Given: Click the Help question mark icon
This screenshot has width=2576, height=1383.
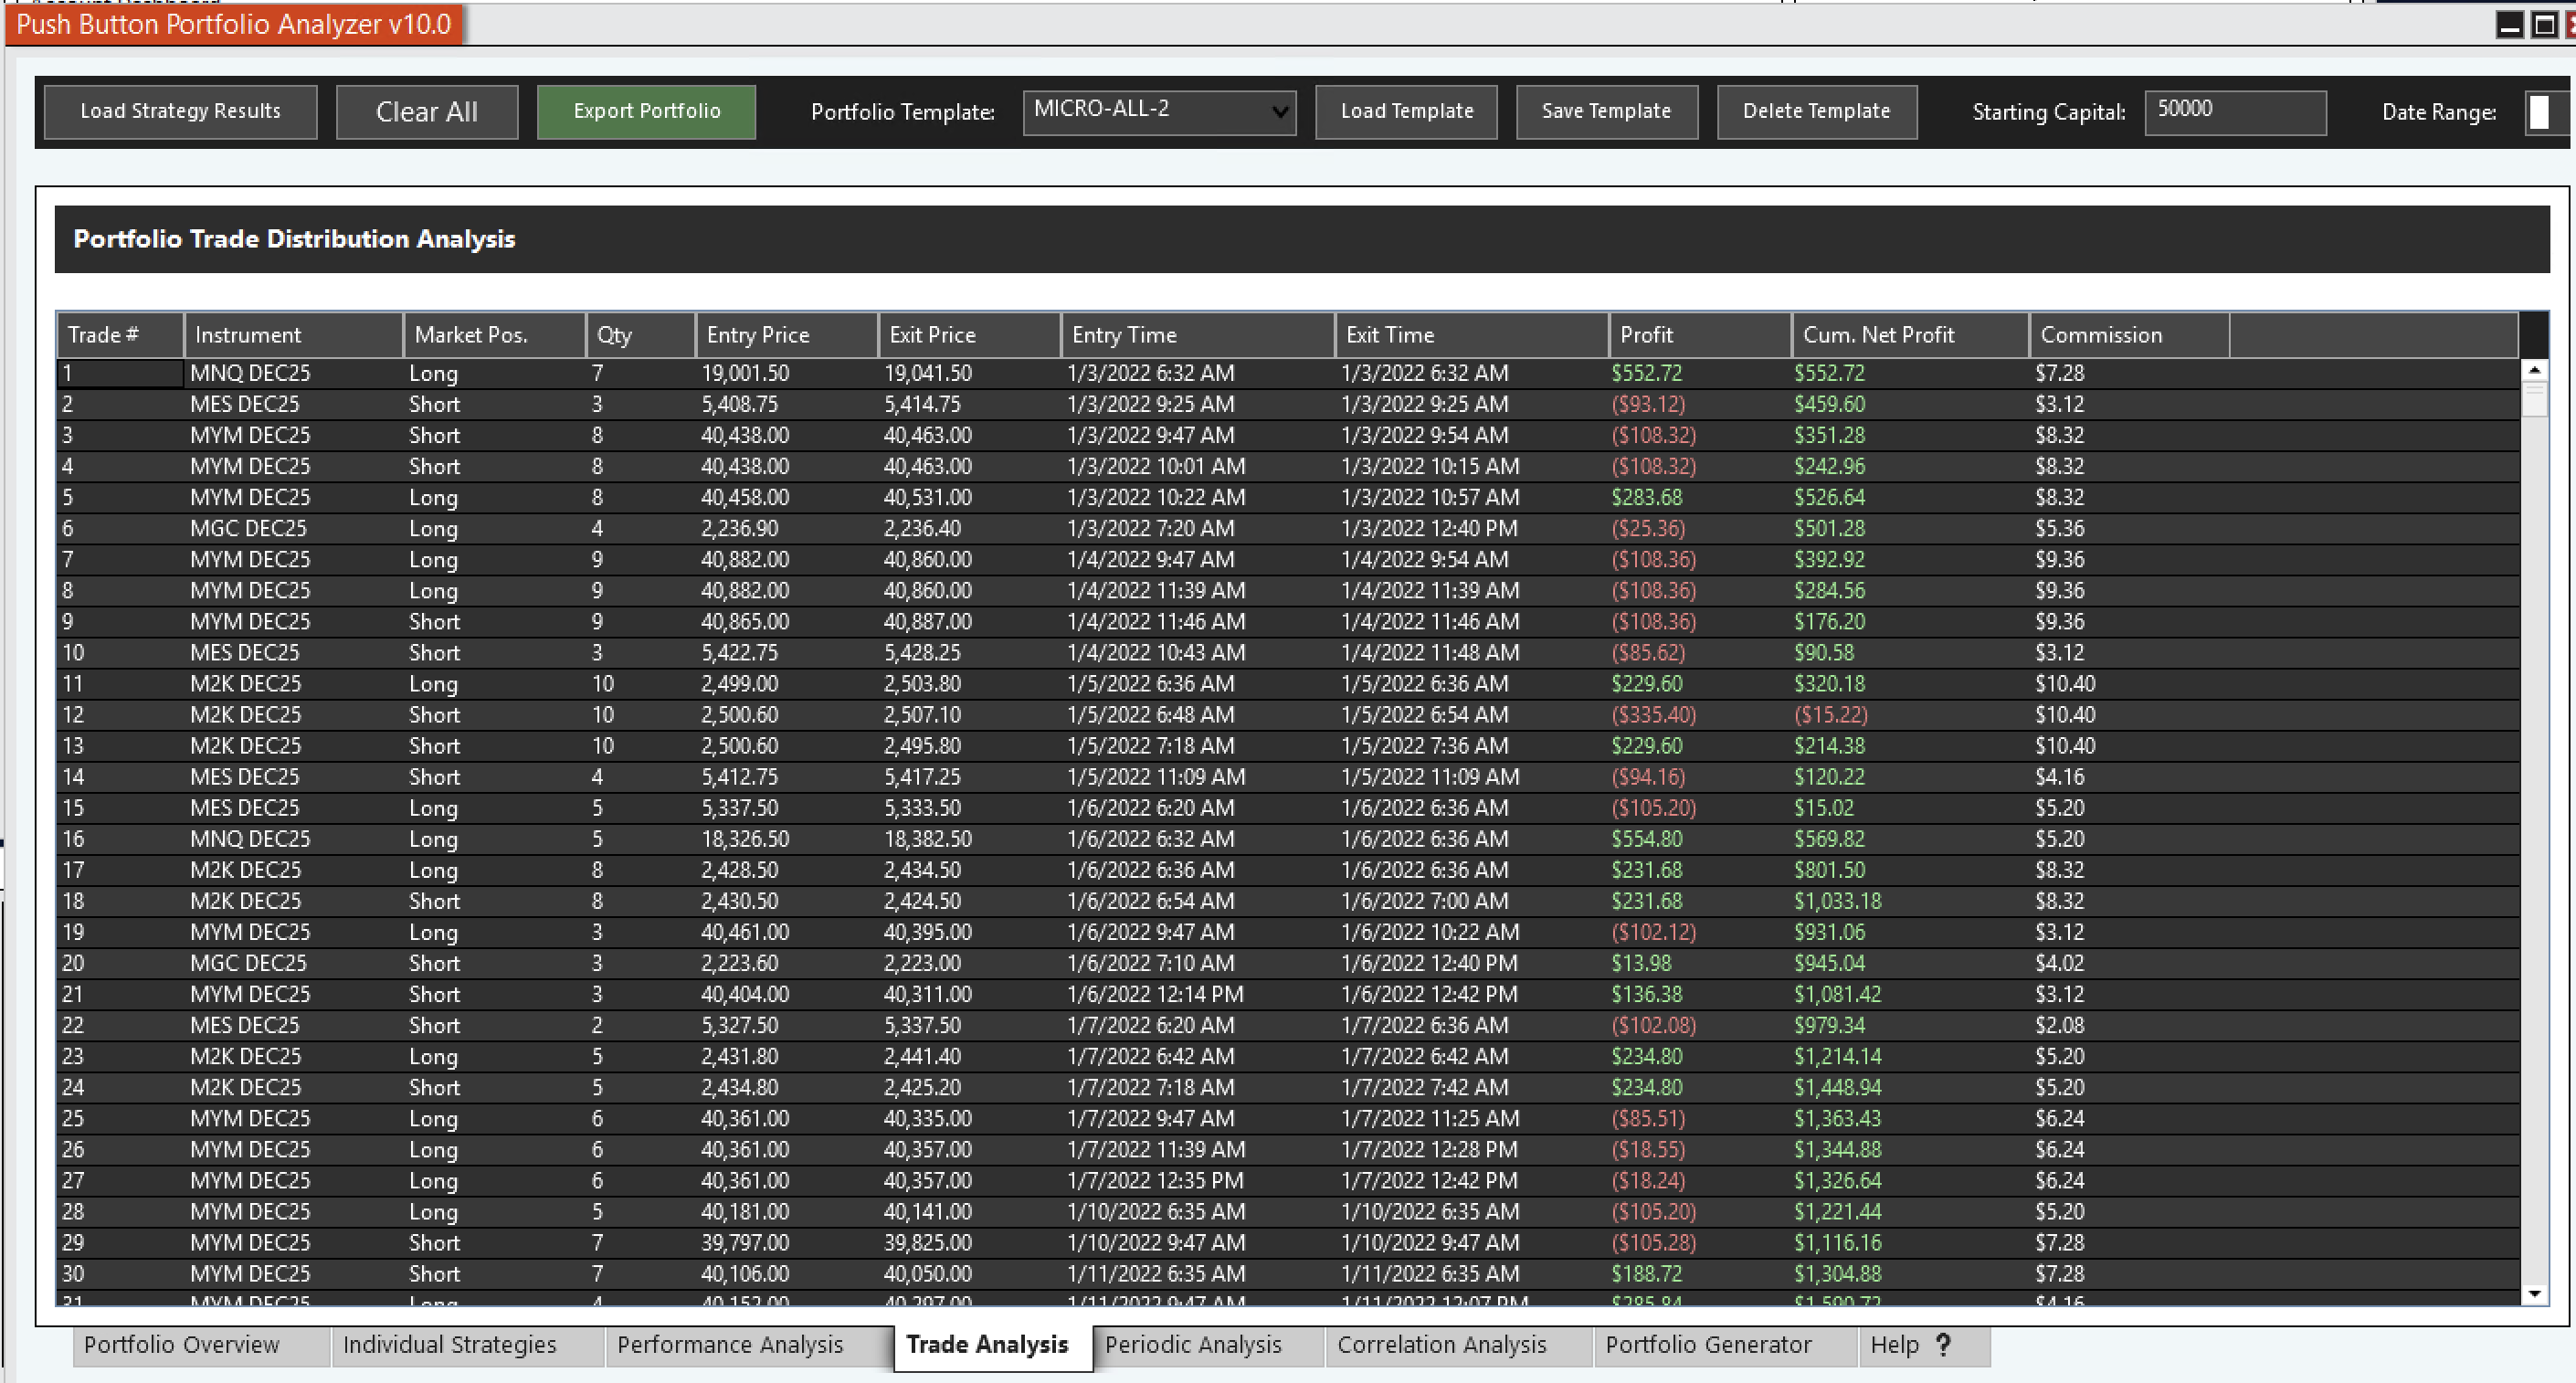Looking at the screenshot, I should (1943, 1345).
